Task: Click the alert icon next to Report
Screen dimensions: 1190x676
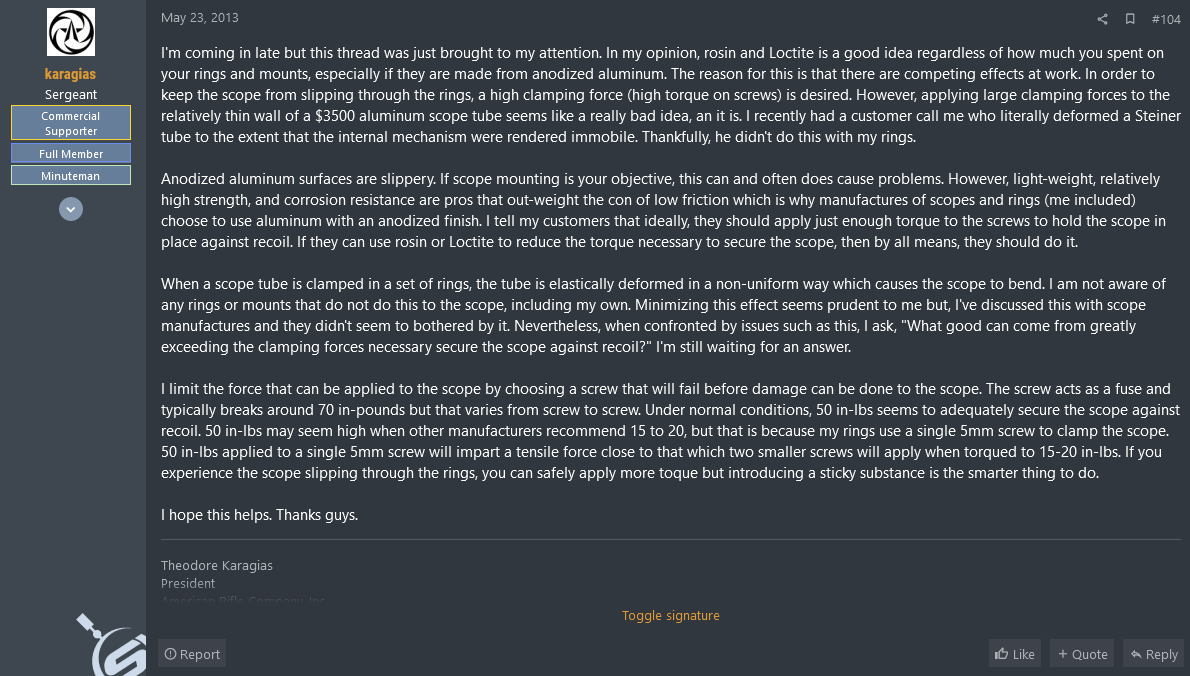Action: (170, 654)
